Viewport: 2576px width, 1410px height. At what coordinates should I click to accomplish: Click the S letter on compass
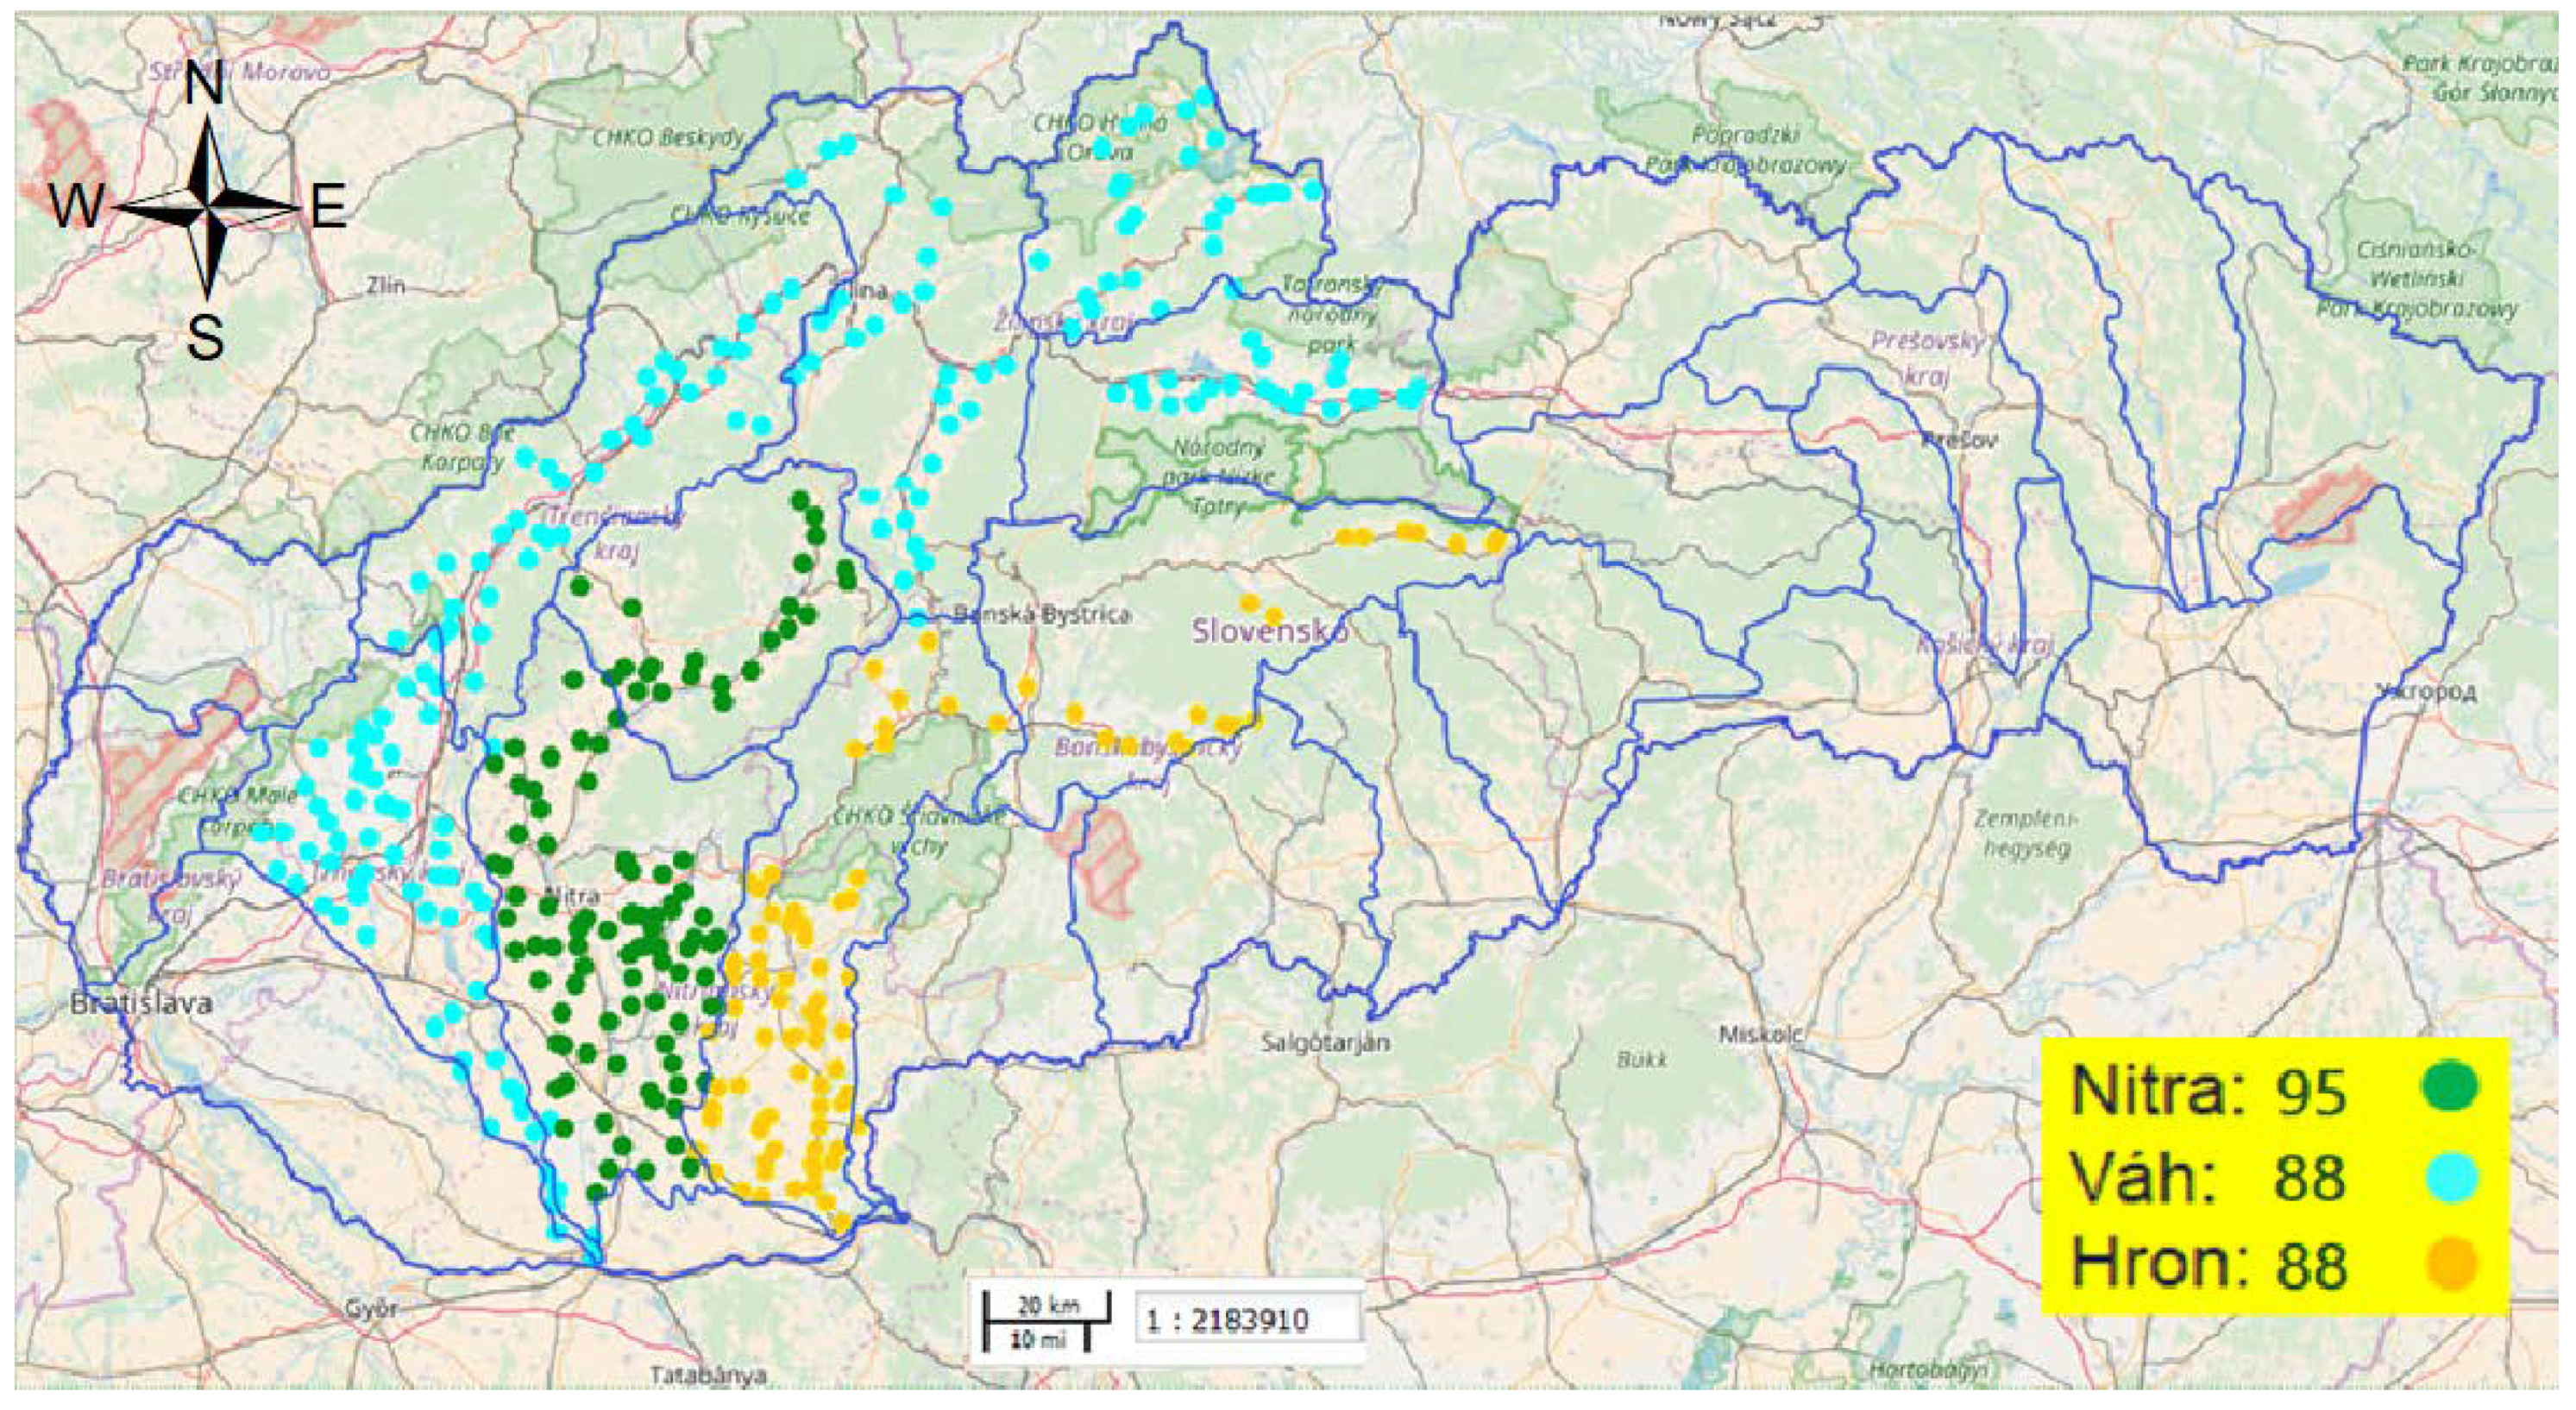pos(206,338)
